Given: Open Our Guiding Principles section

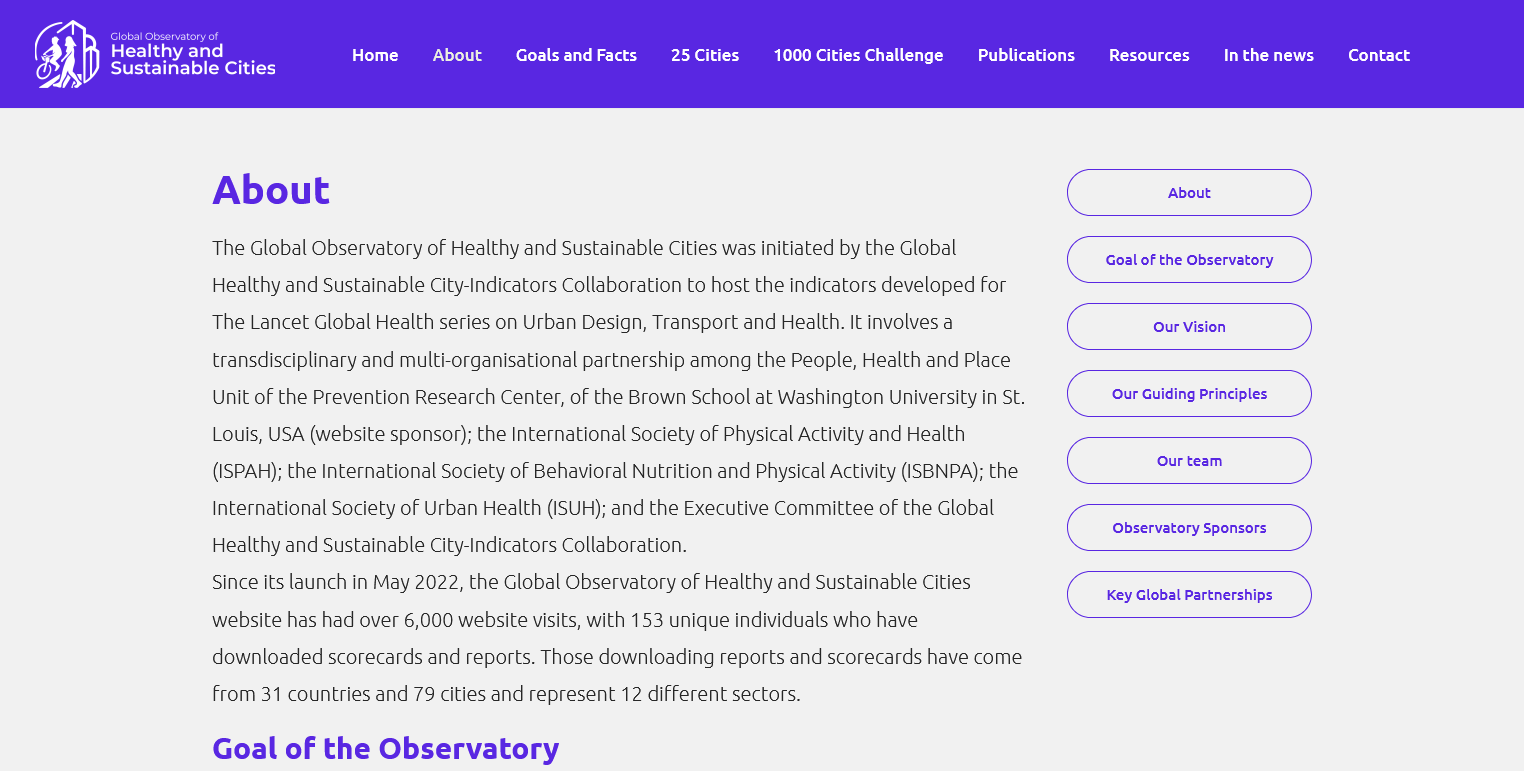Looking at the screenshot, I should point(1189,394).
